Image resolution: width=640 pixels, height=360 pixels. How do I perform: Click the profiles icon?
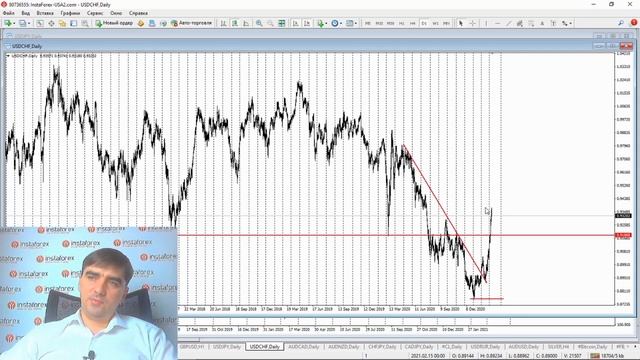tap(22, 23)
